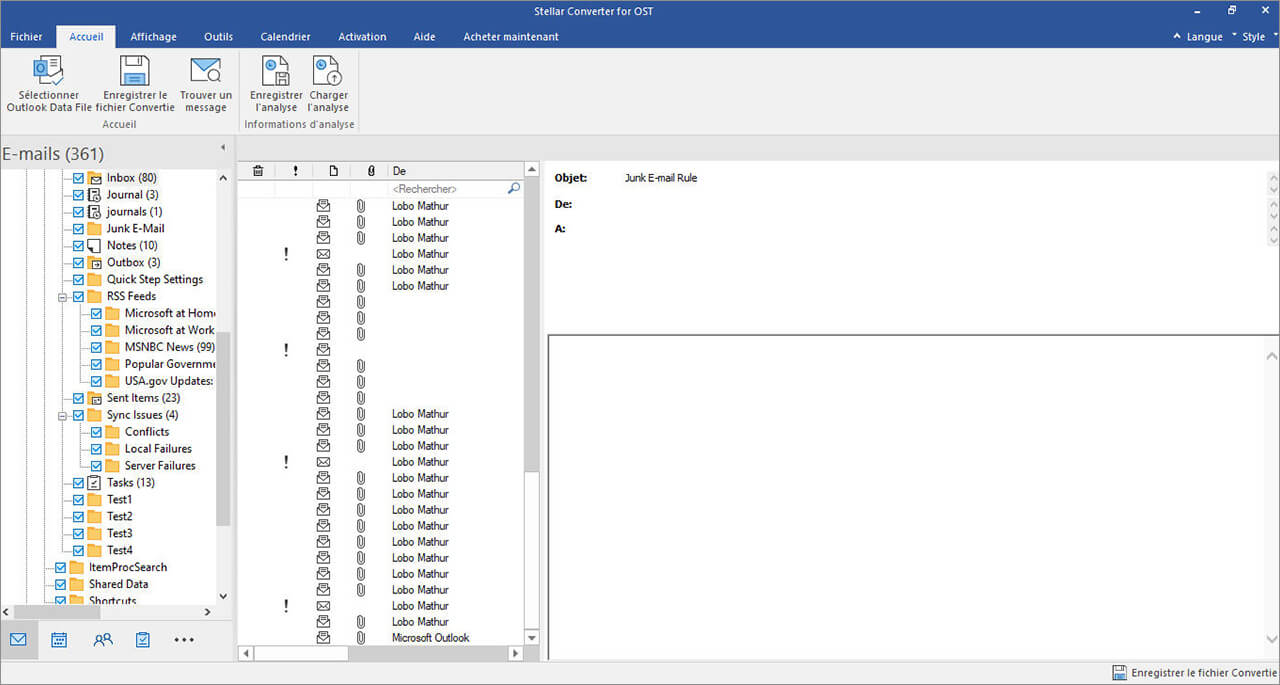
Task: Click the journals (1) folder label
Action: tap(134, 212)
